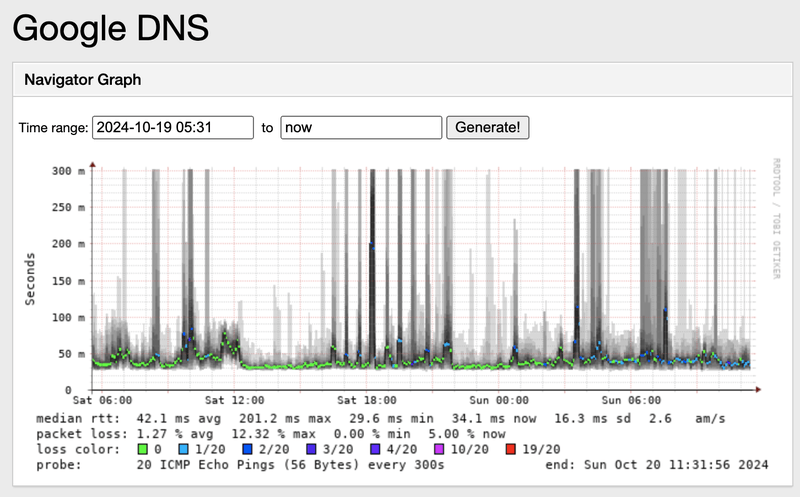Click the 201.2 ms max value
The image size is (800, 497).
(285, 418)
